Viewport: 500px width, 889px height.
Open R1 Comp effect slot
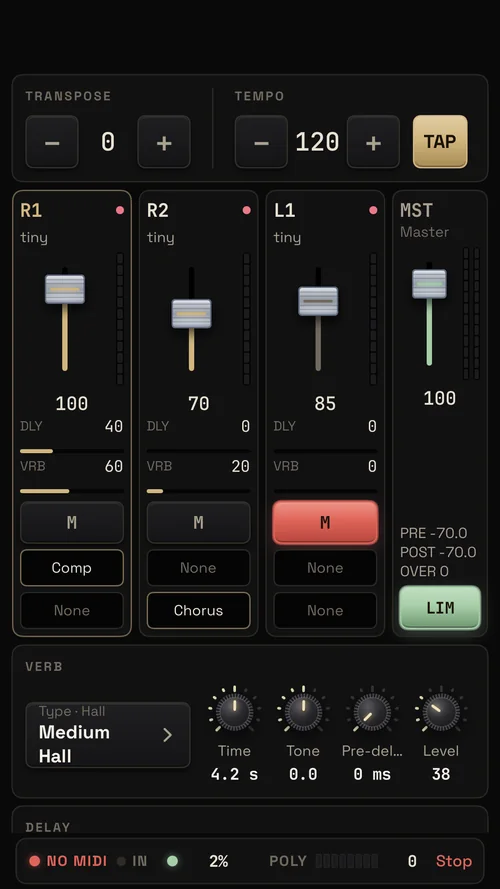click(x=72, y=568)
